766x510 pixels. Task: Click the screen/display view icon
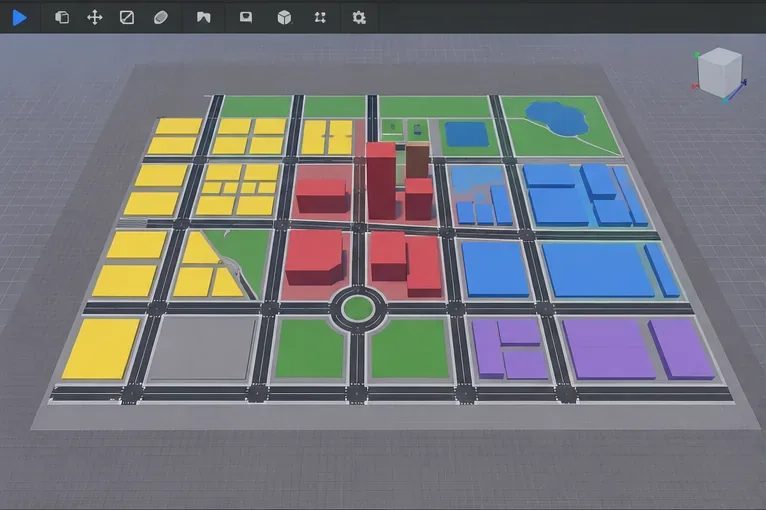pos(246,18)
